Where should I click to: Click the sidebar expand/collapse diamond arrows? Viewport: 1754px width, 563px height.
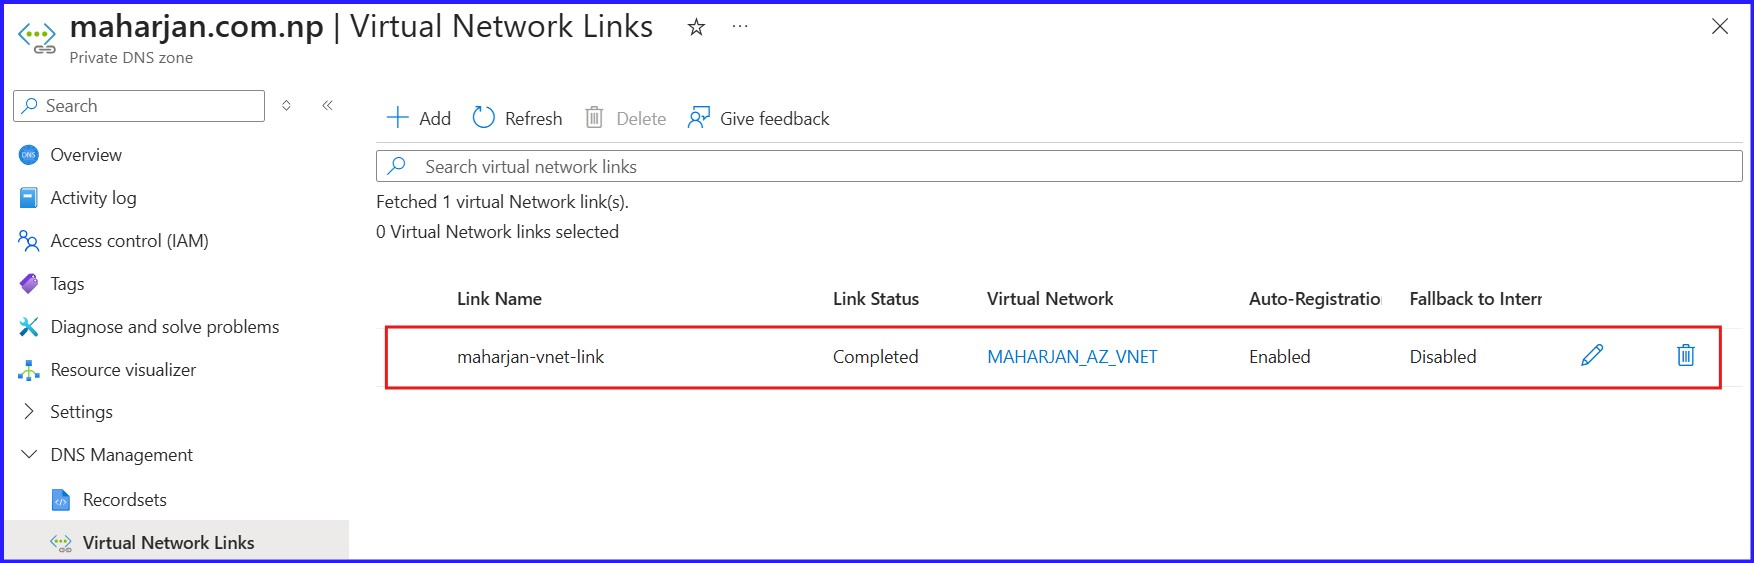pyautogui.click(x=286, y=105)
